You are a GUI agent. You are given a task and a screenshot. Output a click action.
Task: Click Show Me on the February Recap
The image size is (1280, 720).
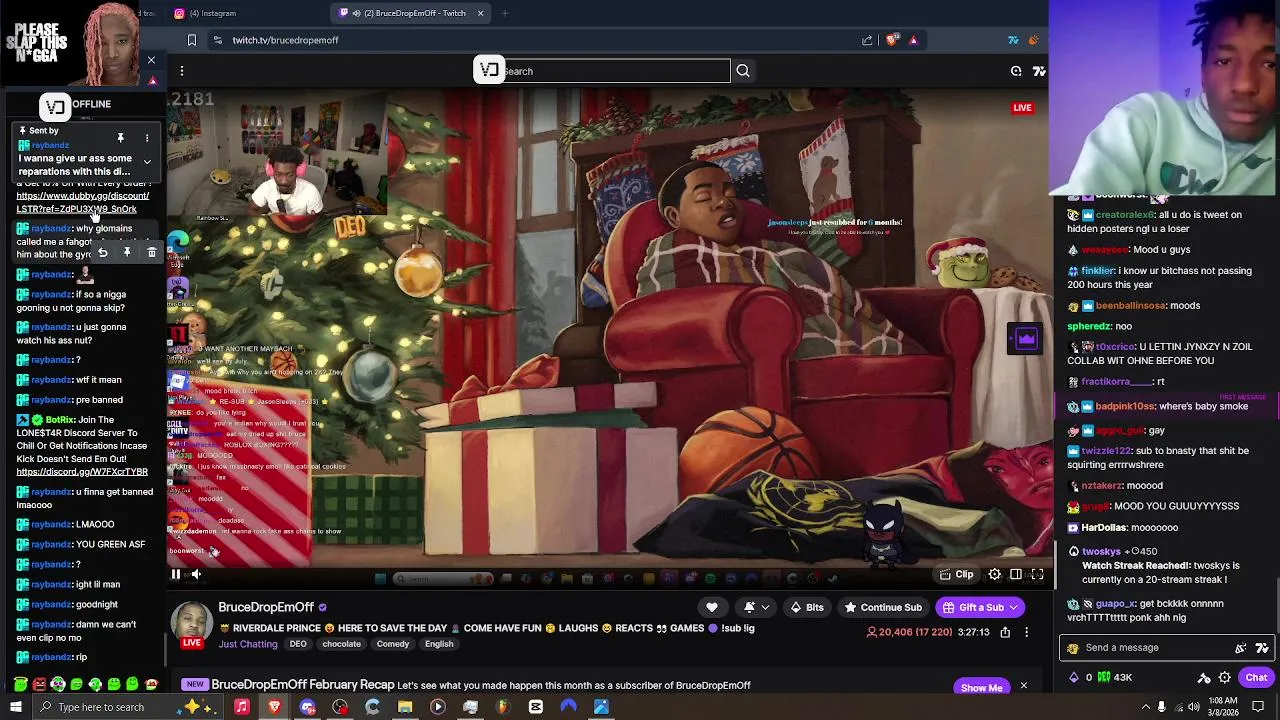click(x=981, y=688)
